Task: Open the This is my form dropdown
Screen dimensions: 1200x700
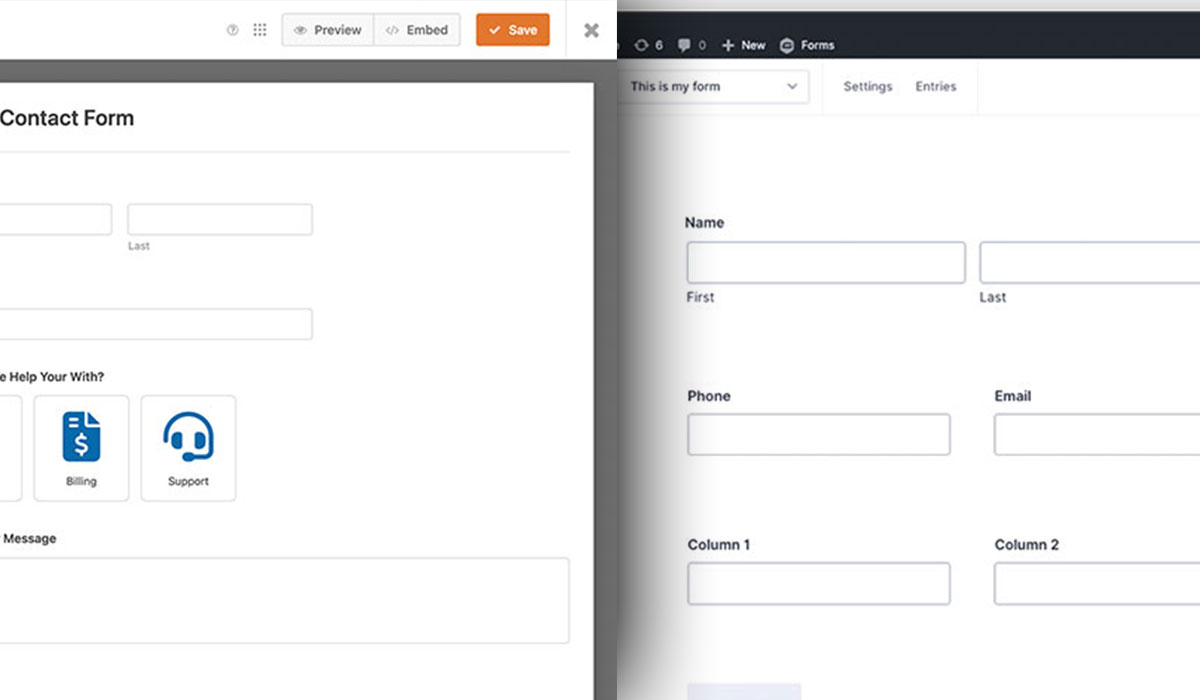Action: pos(715,86)
